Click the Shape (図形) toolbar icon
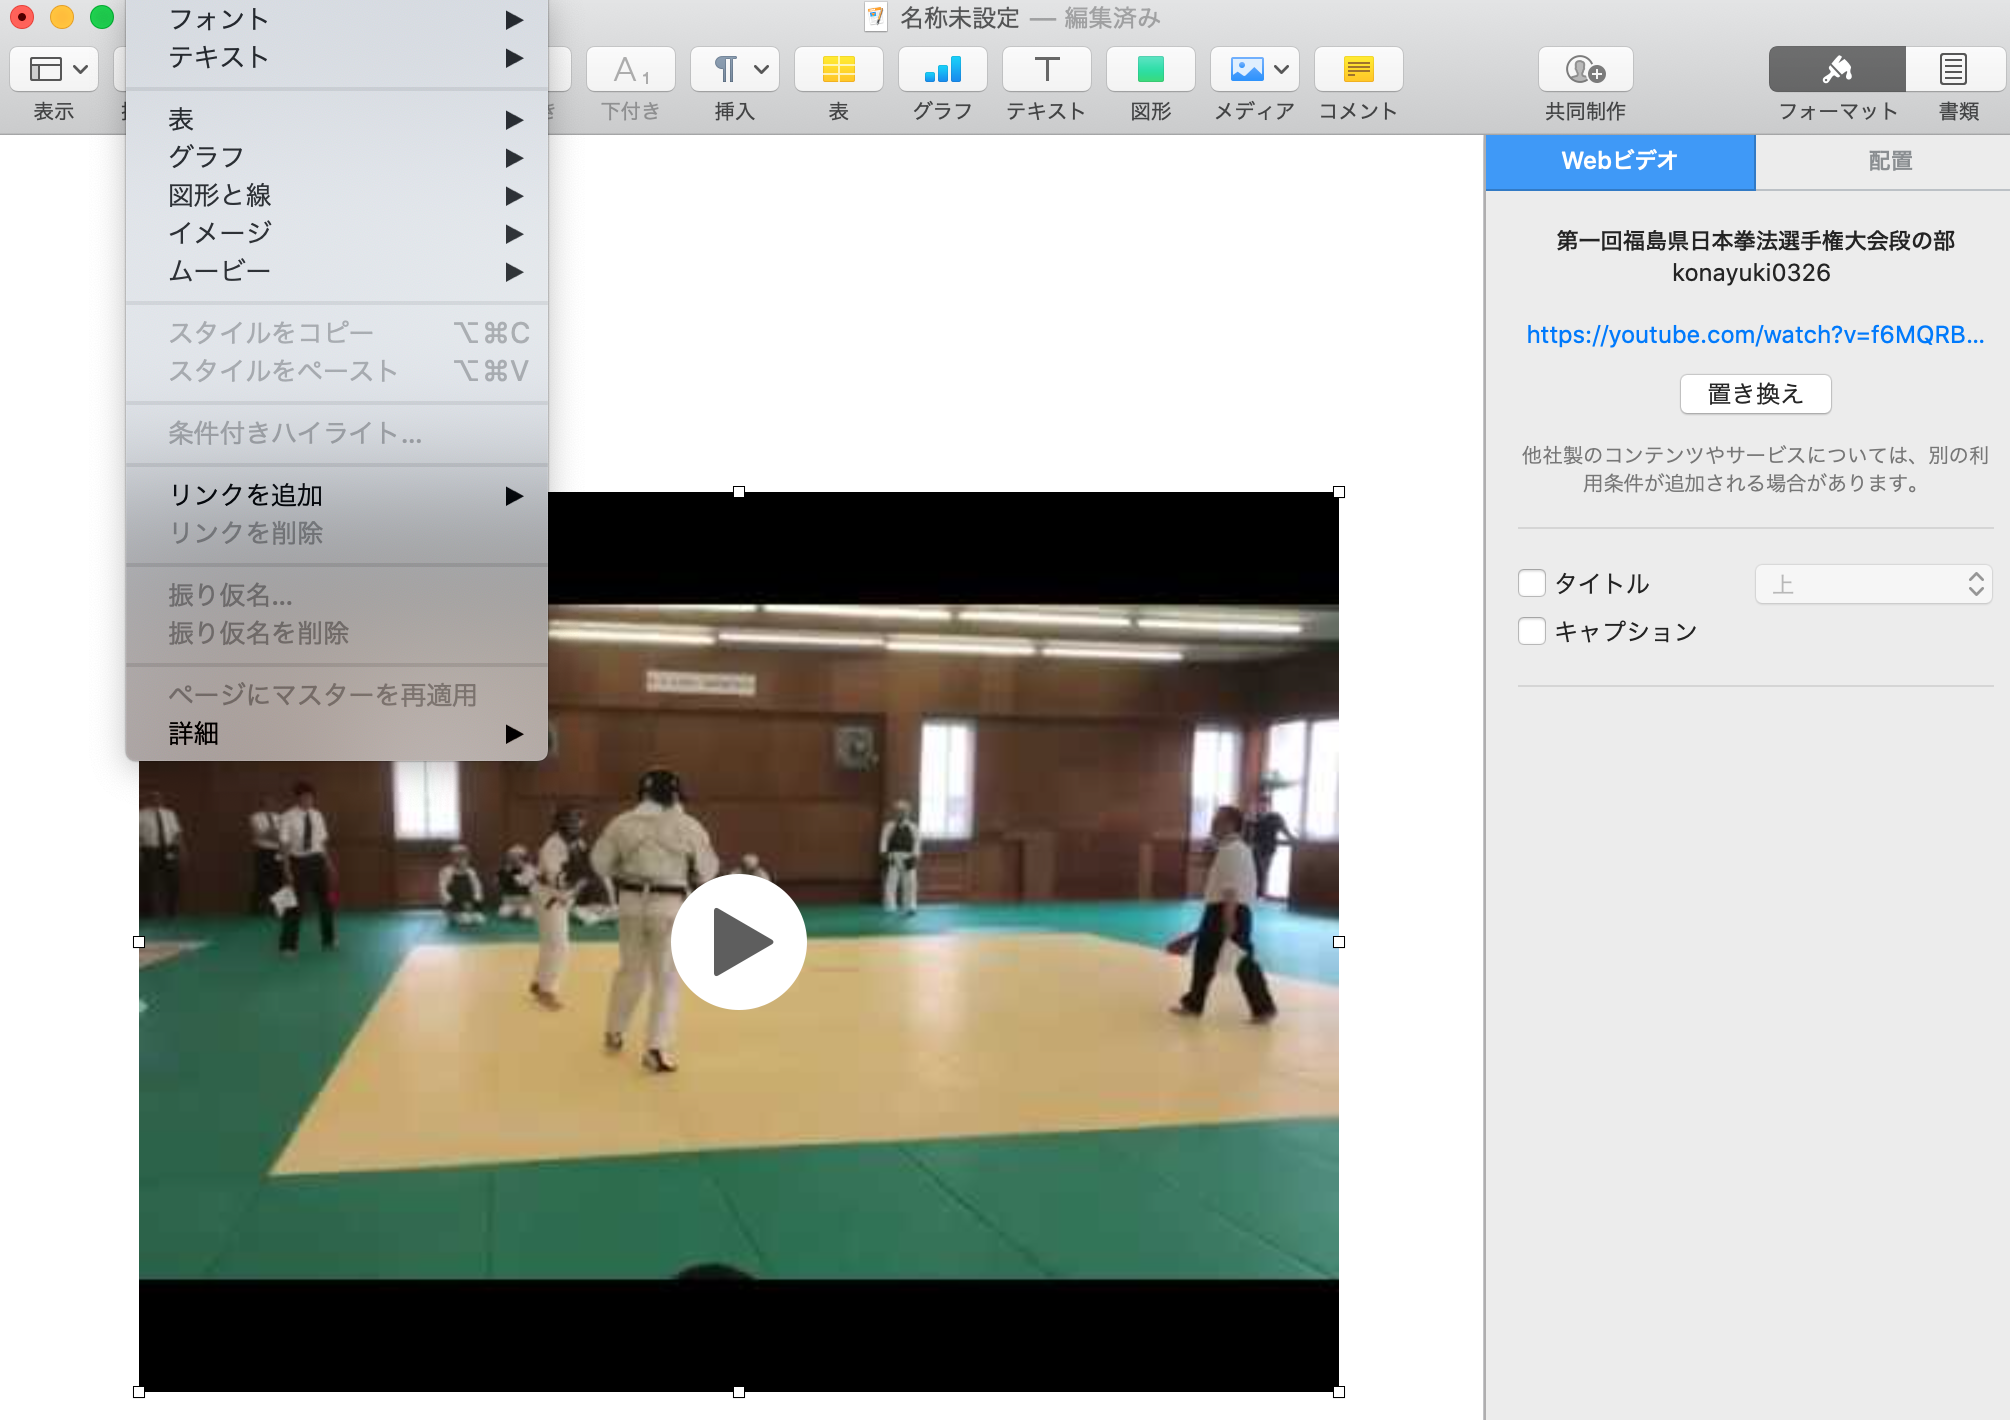The image size is (2010, 1420). tap(1150, 70)
